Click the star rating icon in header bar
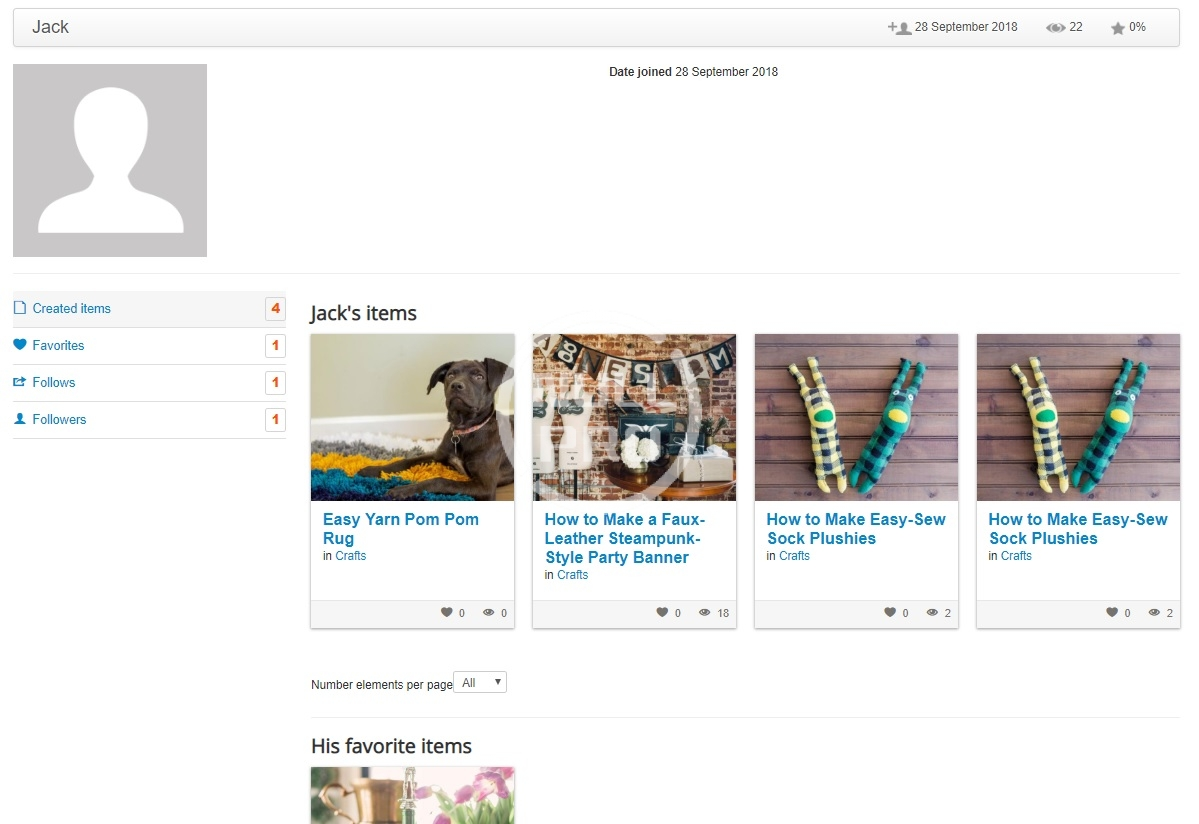 pos(1117,28)
